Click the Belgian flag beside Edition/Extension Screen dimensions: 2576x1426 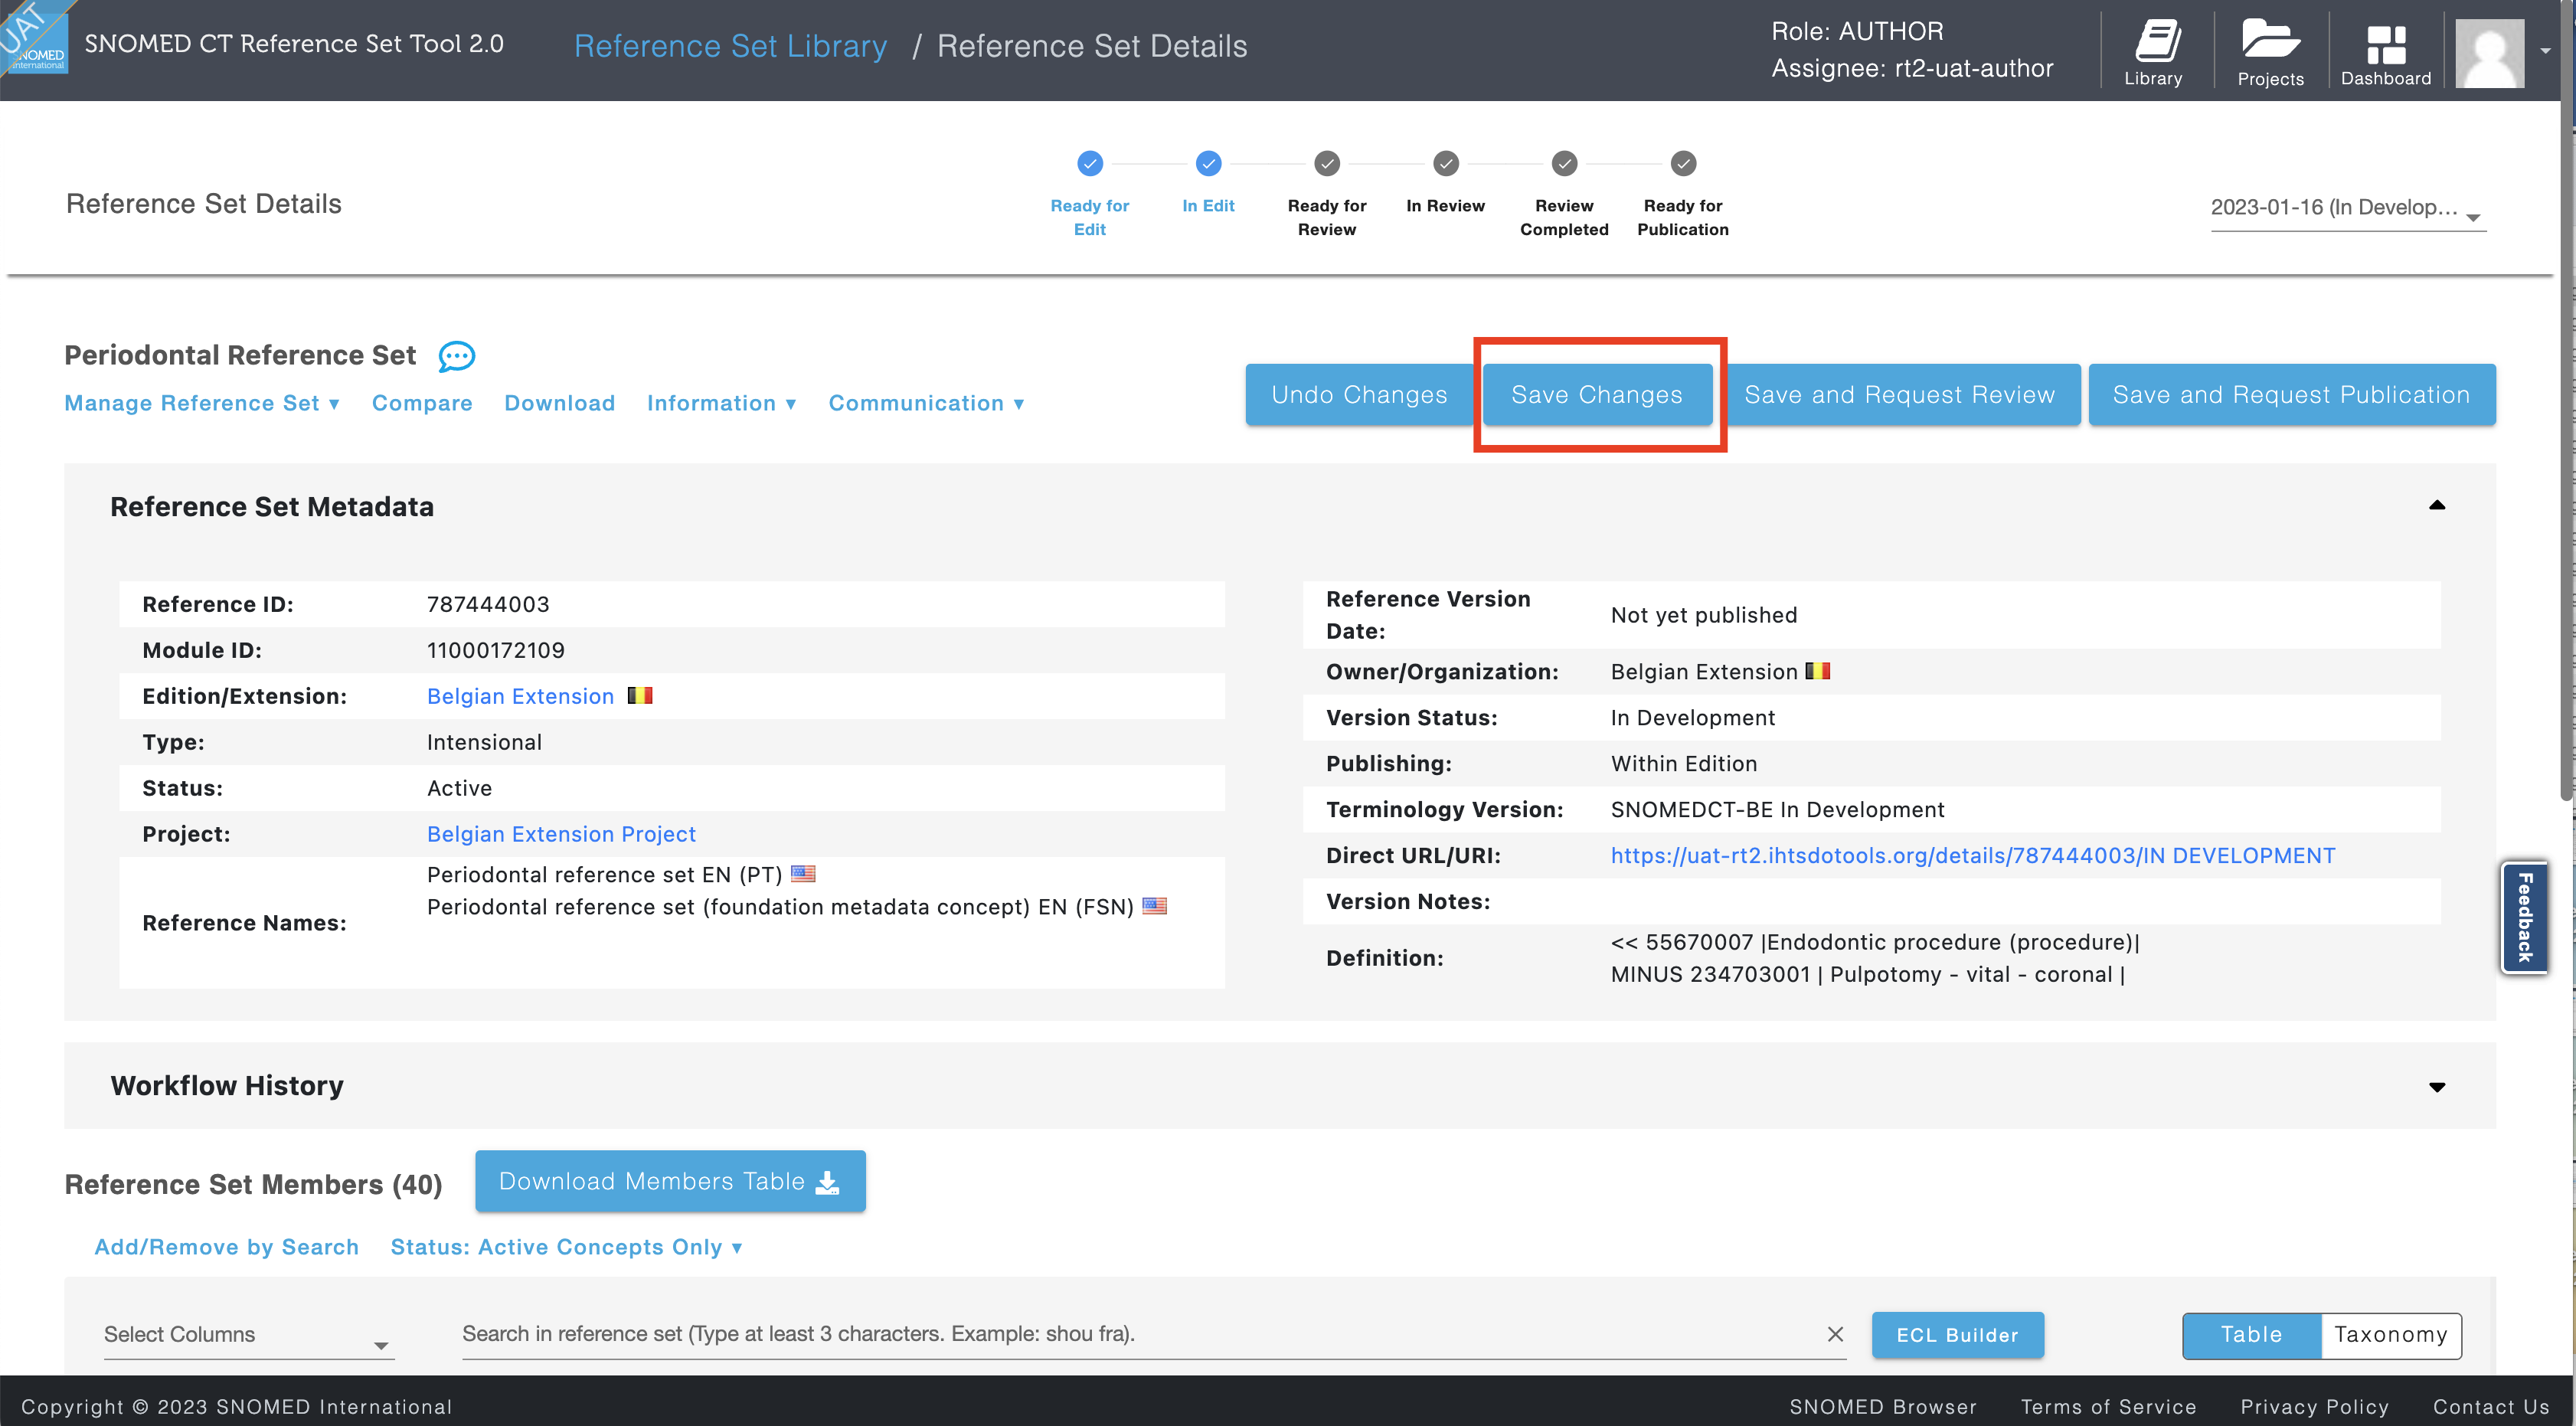point(640,696)
